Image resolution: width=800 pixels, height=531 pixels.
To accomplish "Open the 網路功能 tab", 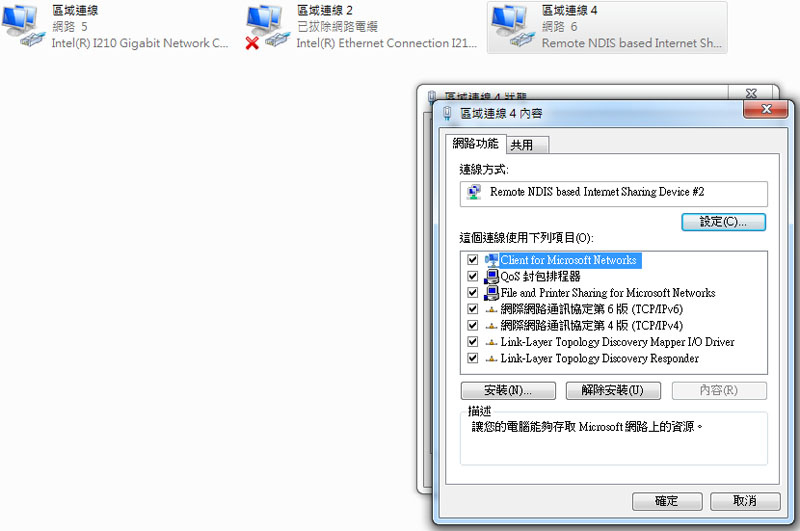I will click(x=476, y=144).
